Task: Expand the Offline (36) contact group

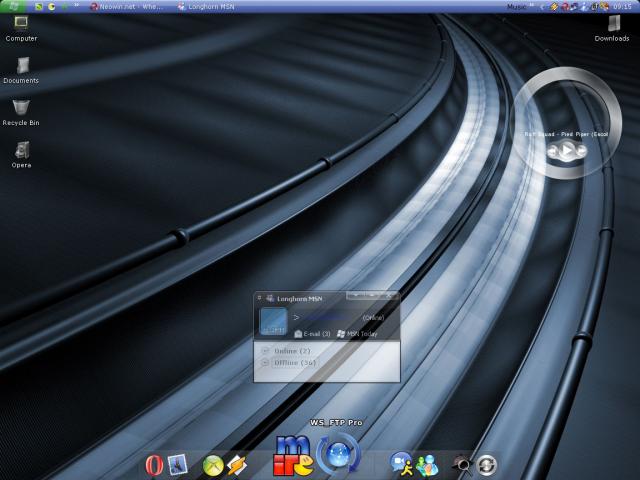Action: (265, 362)
